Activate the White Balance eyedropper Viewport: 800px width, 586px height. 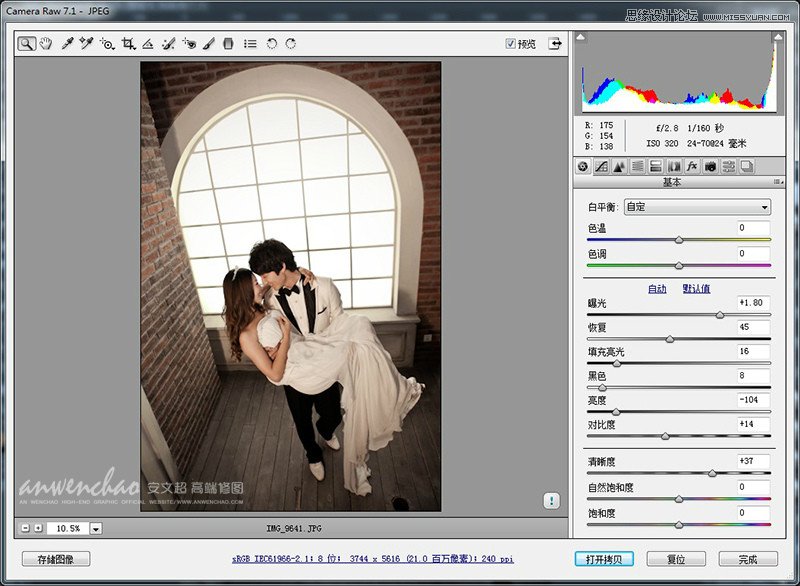click(x=66, y=43)
